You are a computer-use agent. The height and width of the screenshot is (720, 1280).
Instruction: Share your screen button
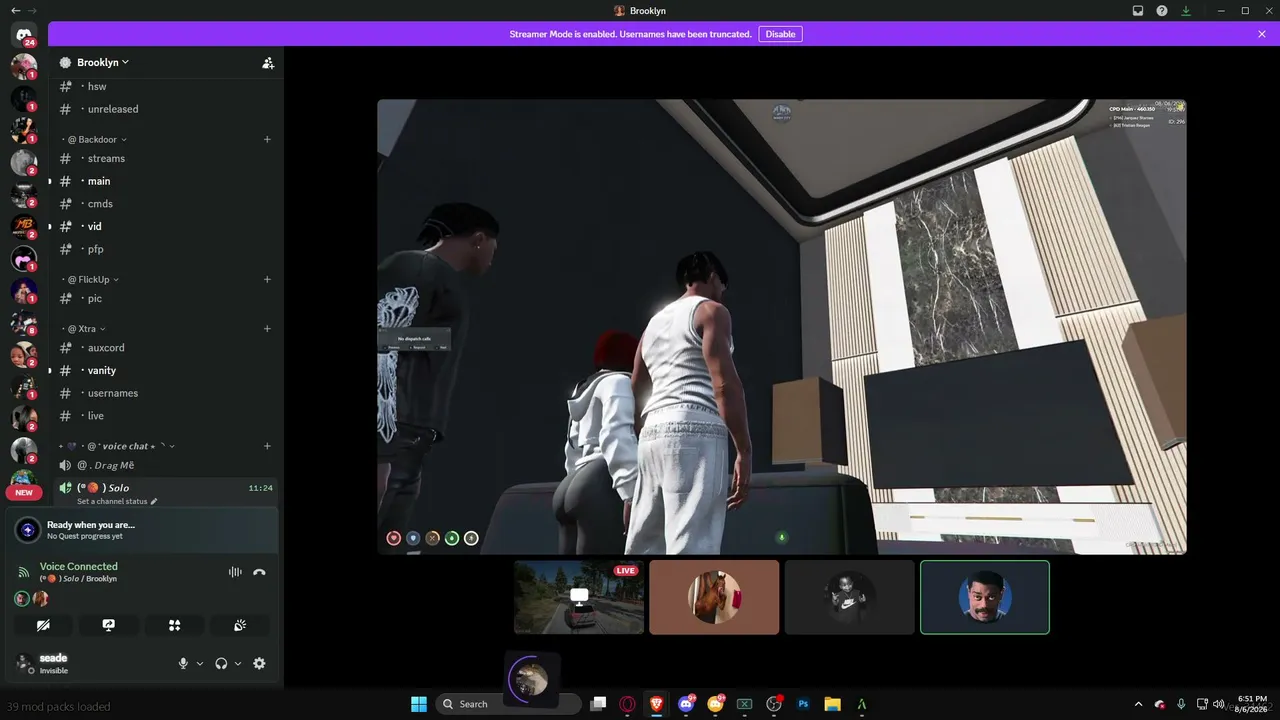pos(109,625)
